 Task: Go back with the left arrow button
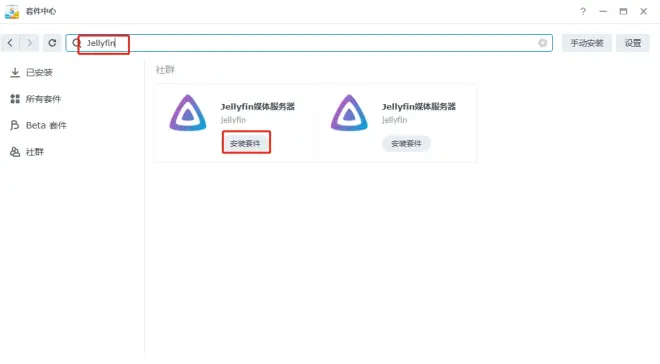click(10, 43)
